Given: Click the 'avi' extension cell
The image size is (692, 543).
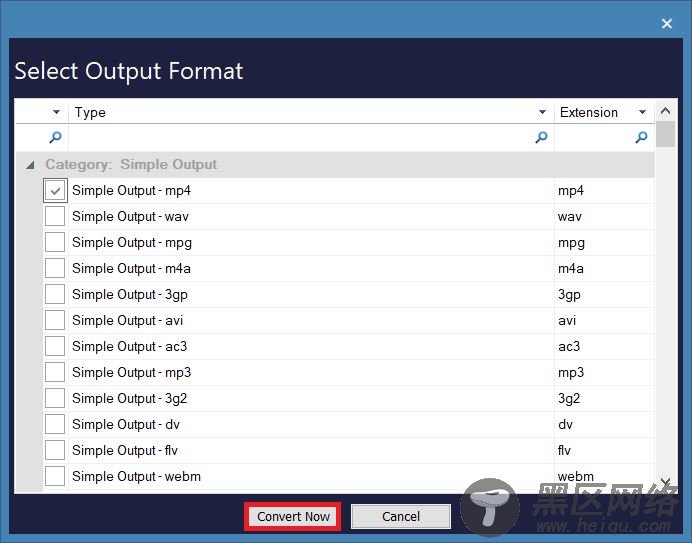Looking at the screenshot, I should tap(604, 321).
